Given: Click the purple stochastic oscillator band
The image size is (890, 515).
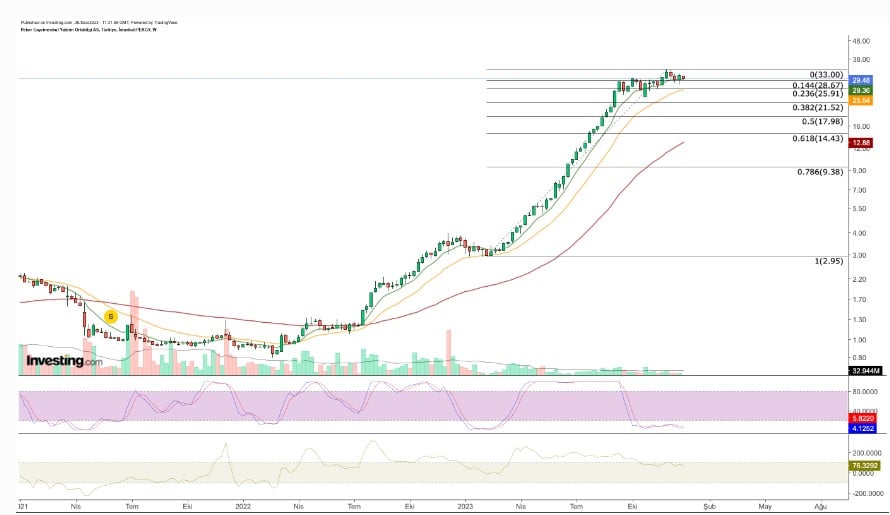Looking at the screenshot, I should pyautogui.click(x=300, y=405).
